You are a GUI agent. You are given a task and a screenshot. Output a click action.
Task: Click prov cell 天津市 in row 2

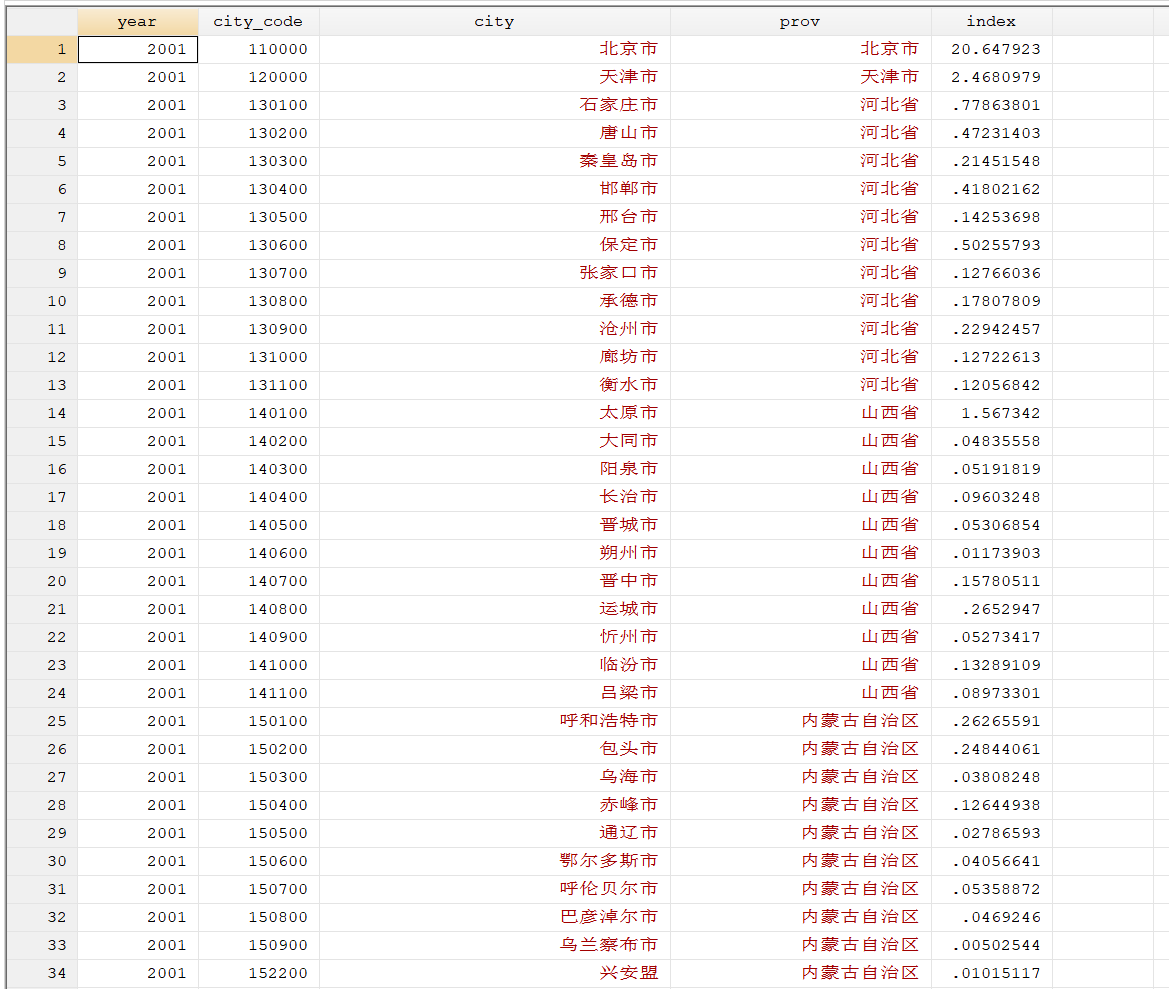pyautogui.click(x=801, y=78)
